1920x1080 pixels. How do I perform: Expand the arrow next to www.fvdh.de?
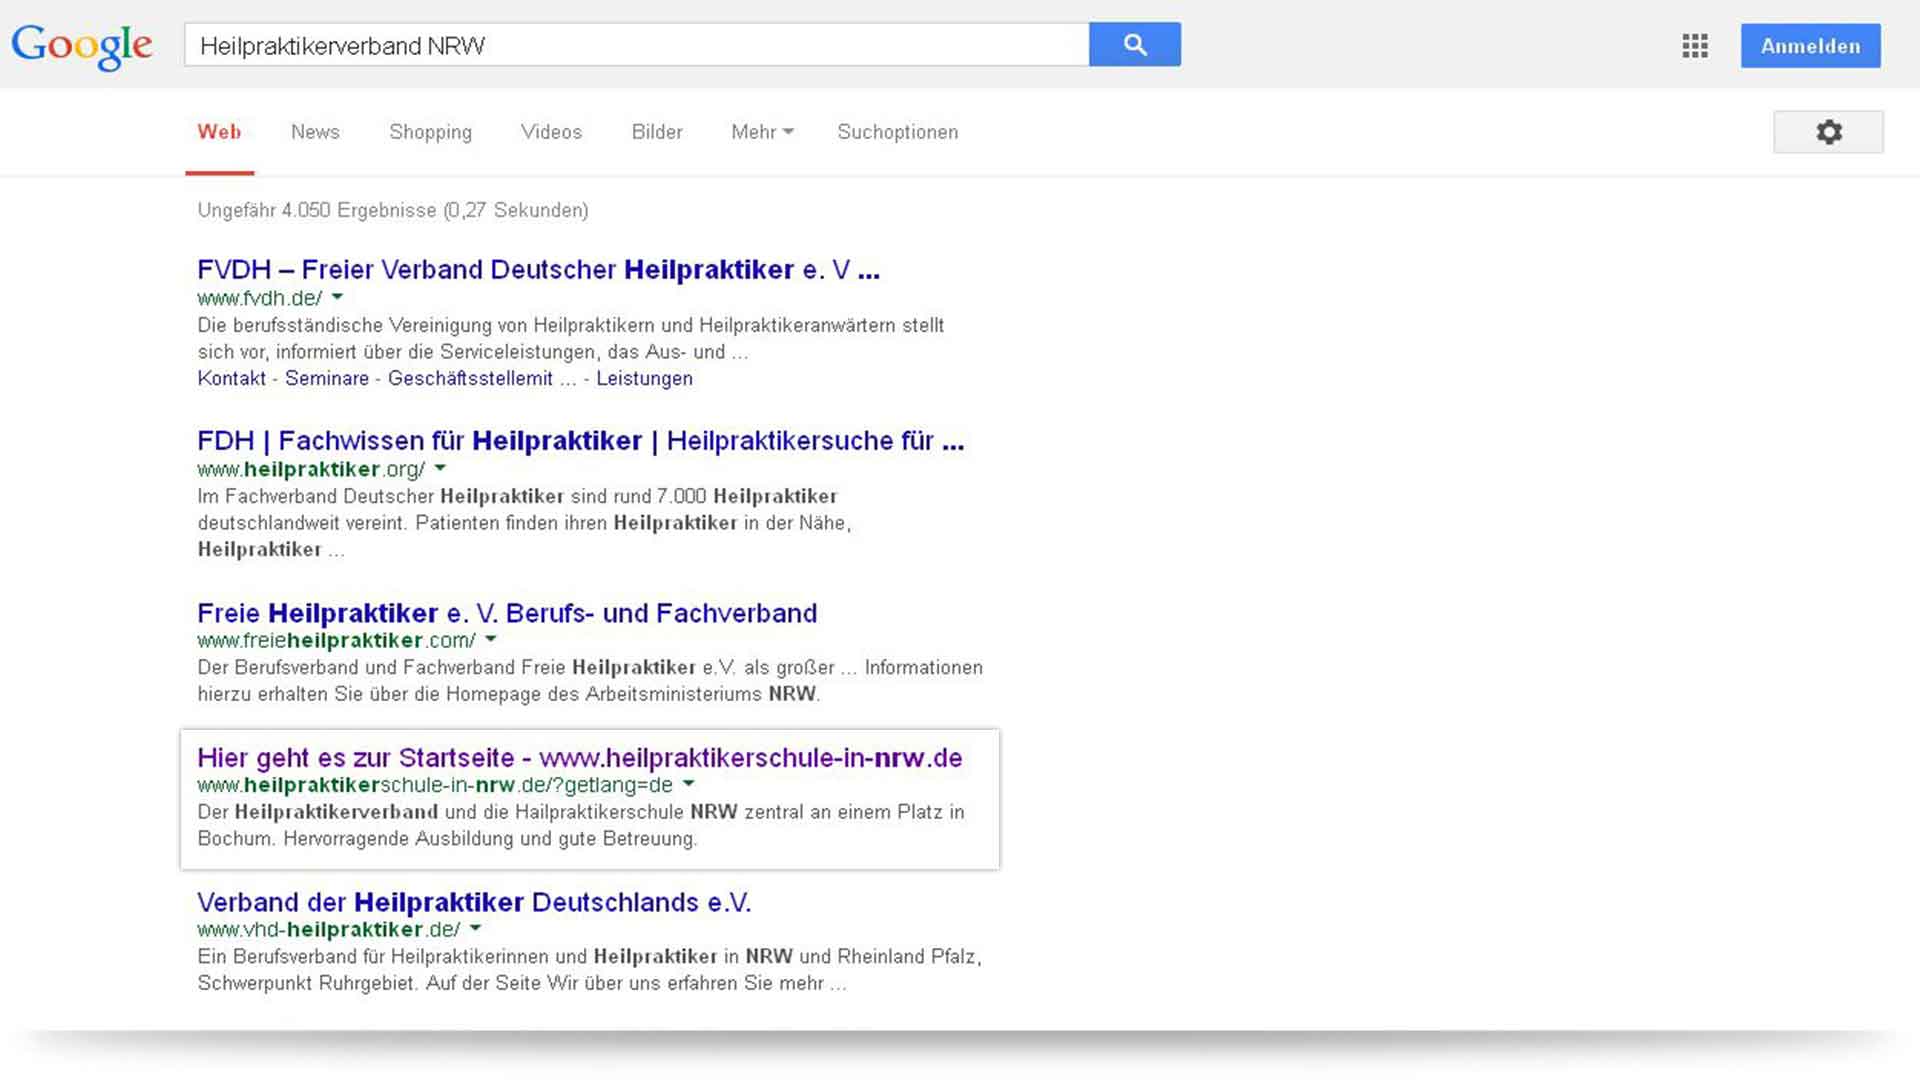[337, 297]
